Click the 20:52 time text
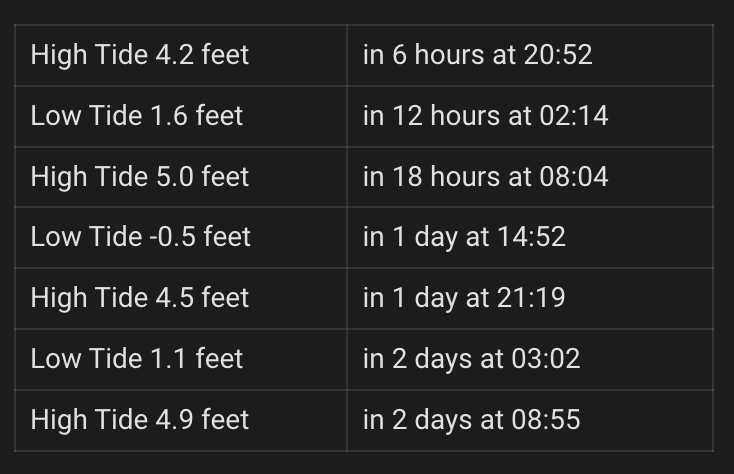 pos(558,54)
